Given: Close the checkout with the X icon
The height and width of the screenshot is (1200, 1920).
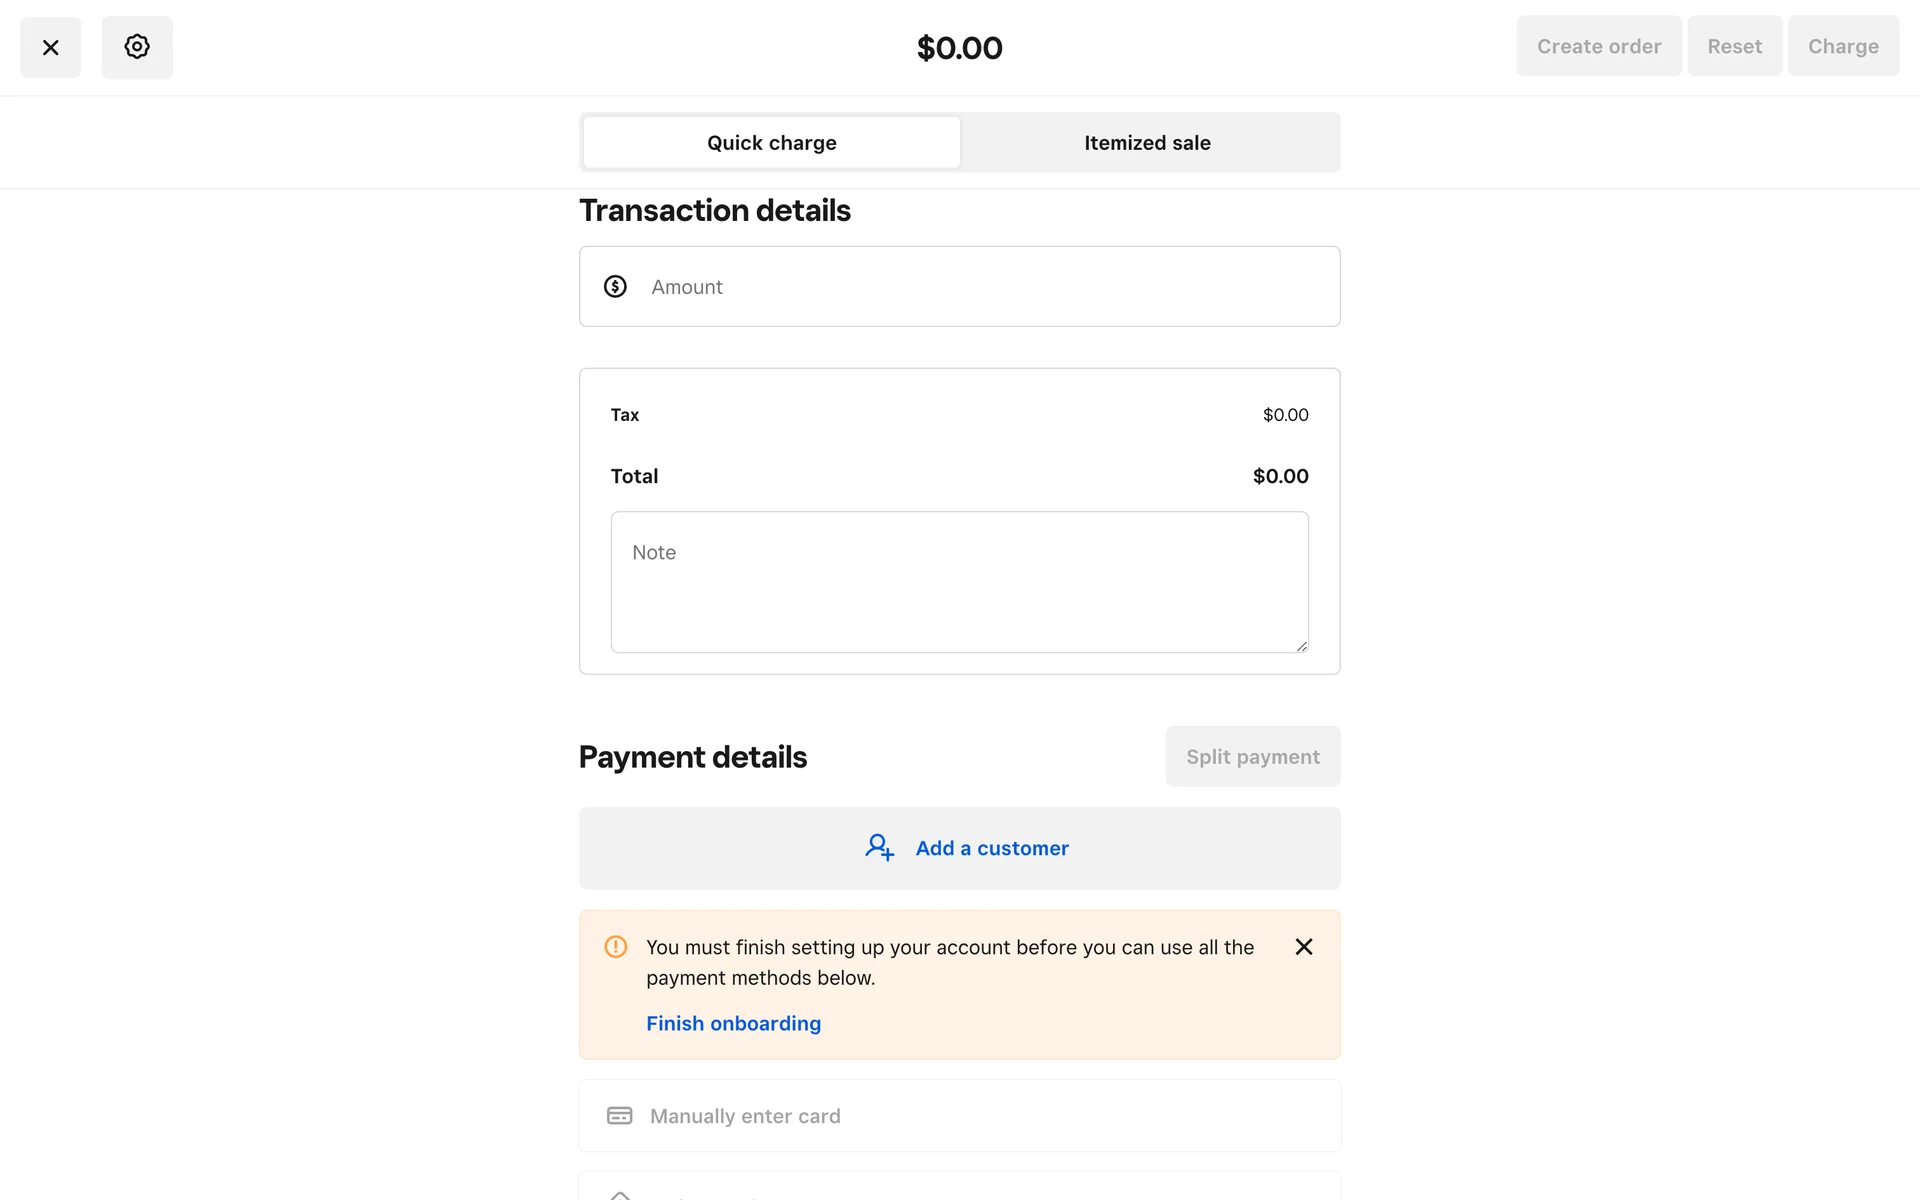Looking at the screenshot, I should click(51, 47).
